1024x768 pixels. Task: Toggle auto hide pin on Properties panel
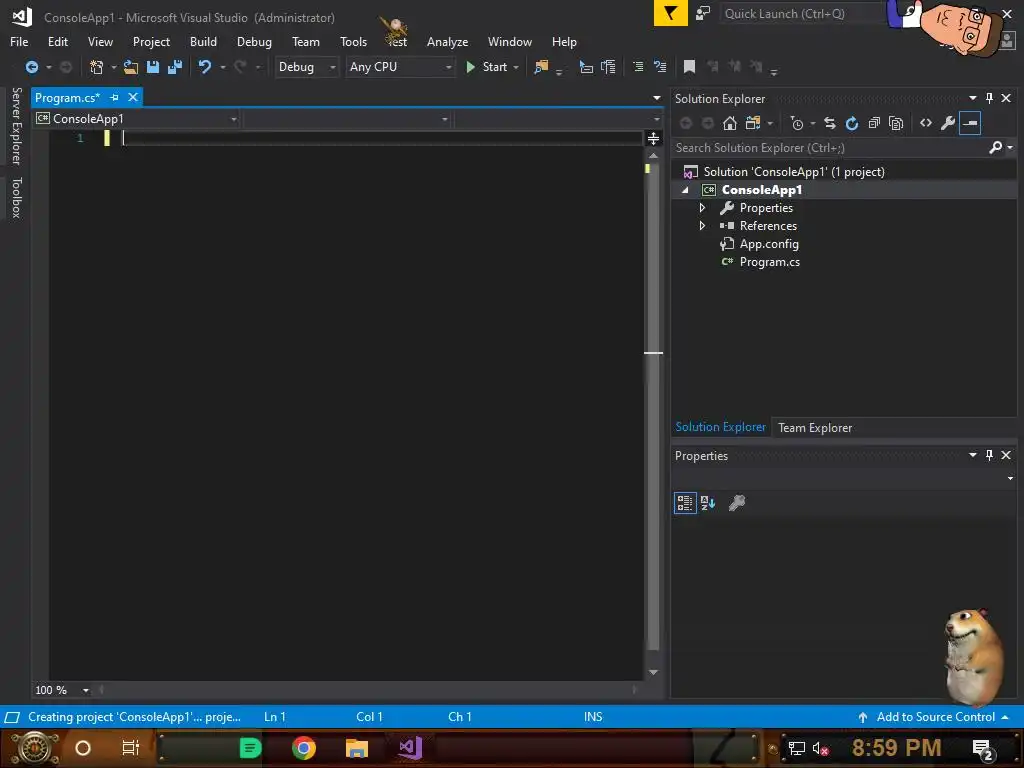tap(989, 455)
